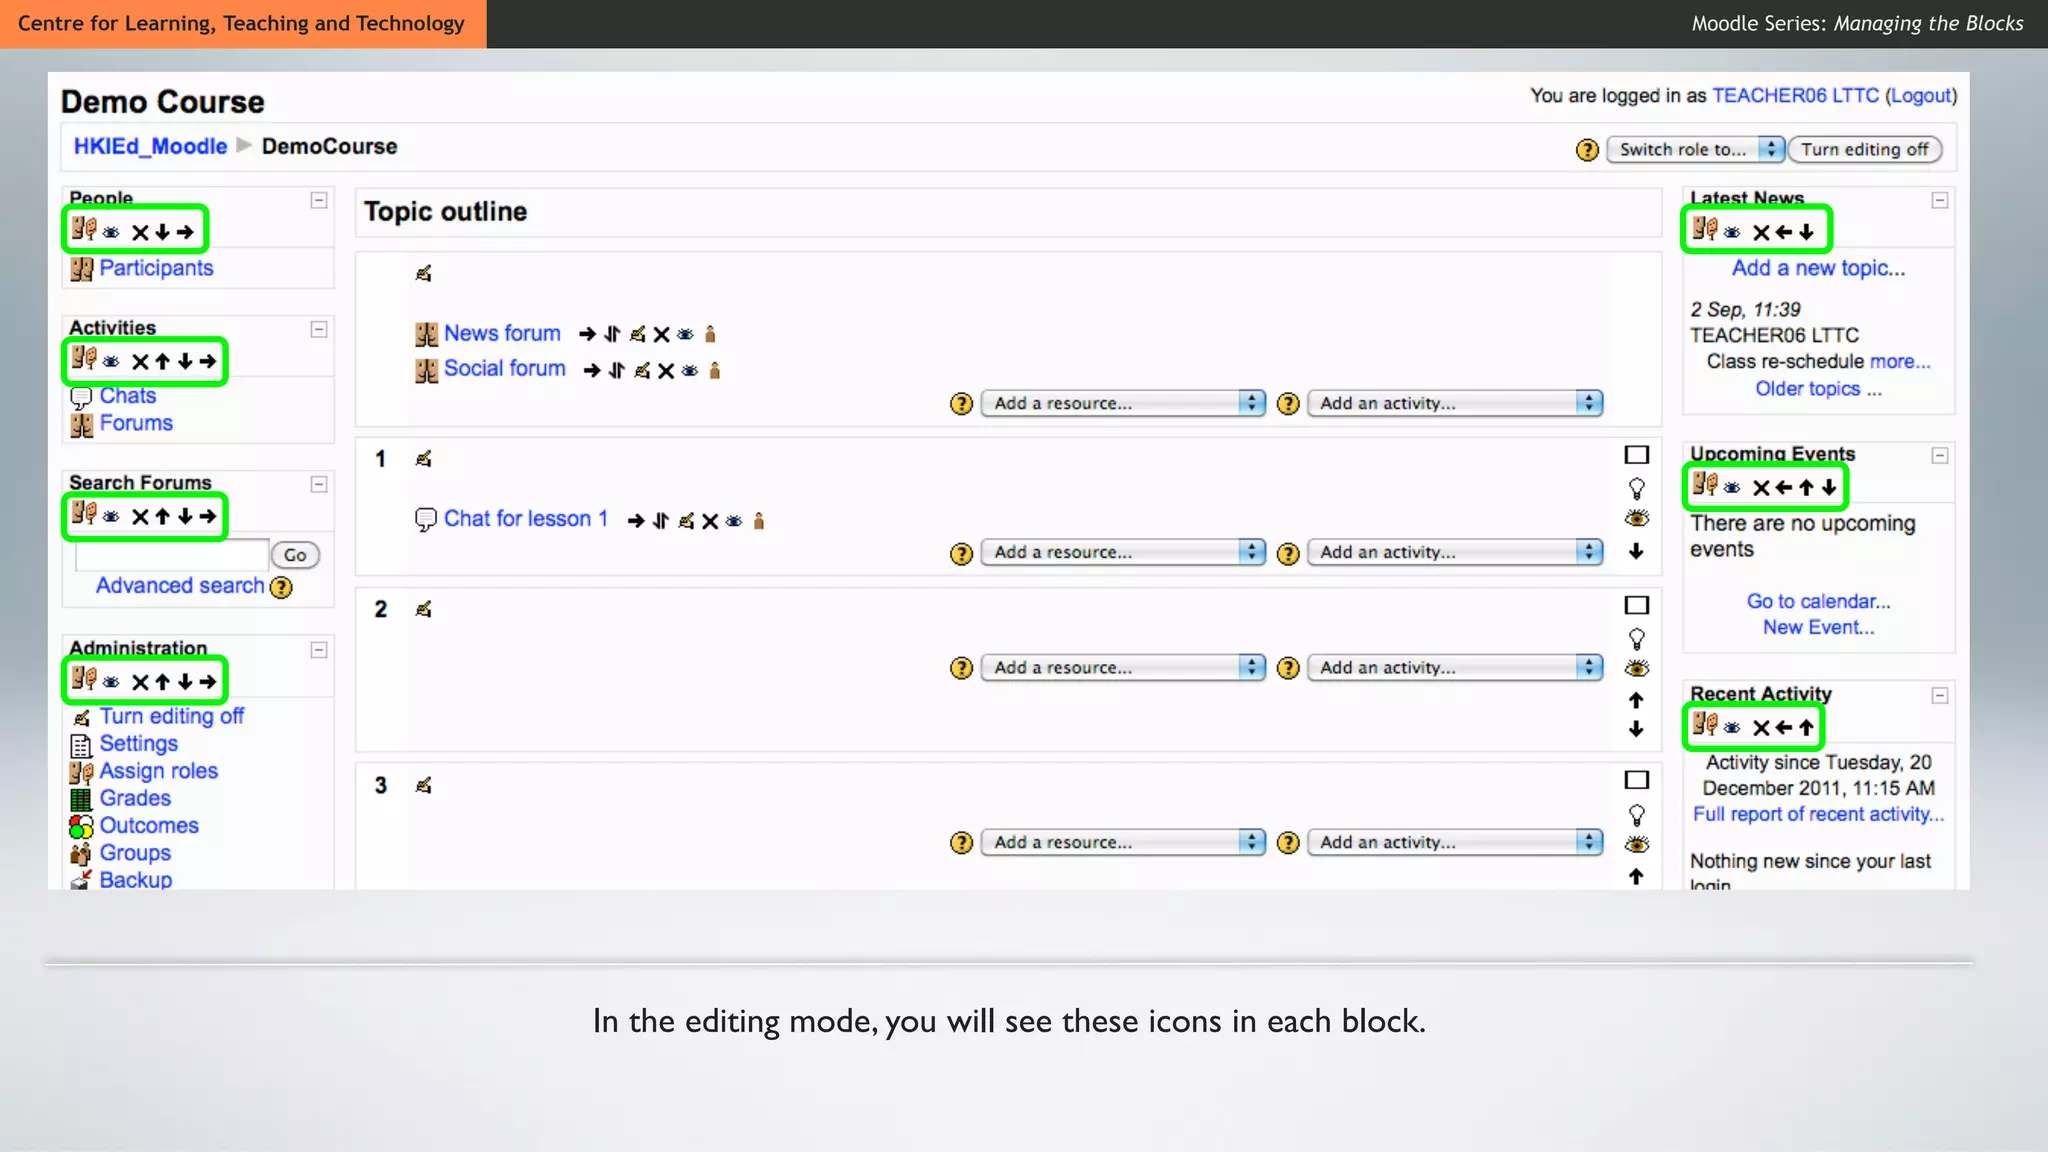Viewport: 2048px width, 1152px height.
Task: Click the Turn editing off button
Action: [1864, 149]
